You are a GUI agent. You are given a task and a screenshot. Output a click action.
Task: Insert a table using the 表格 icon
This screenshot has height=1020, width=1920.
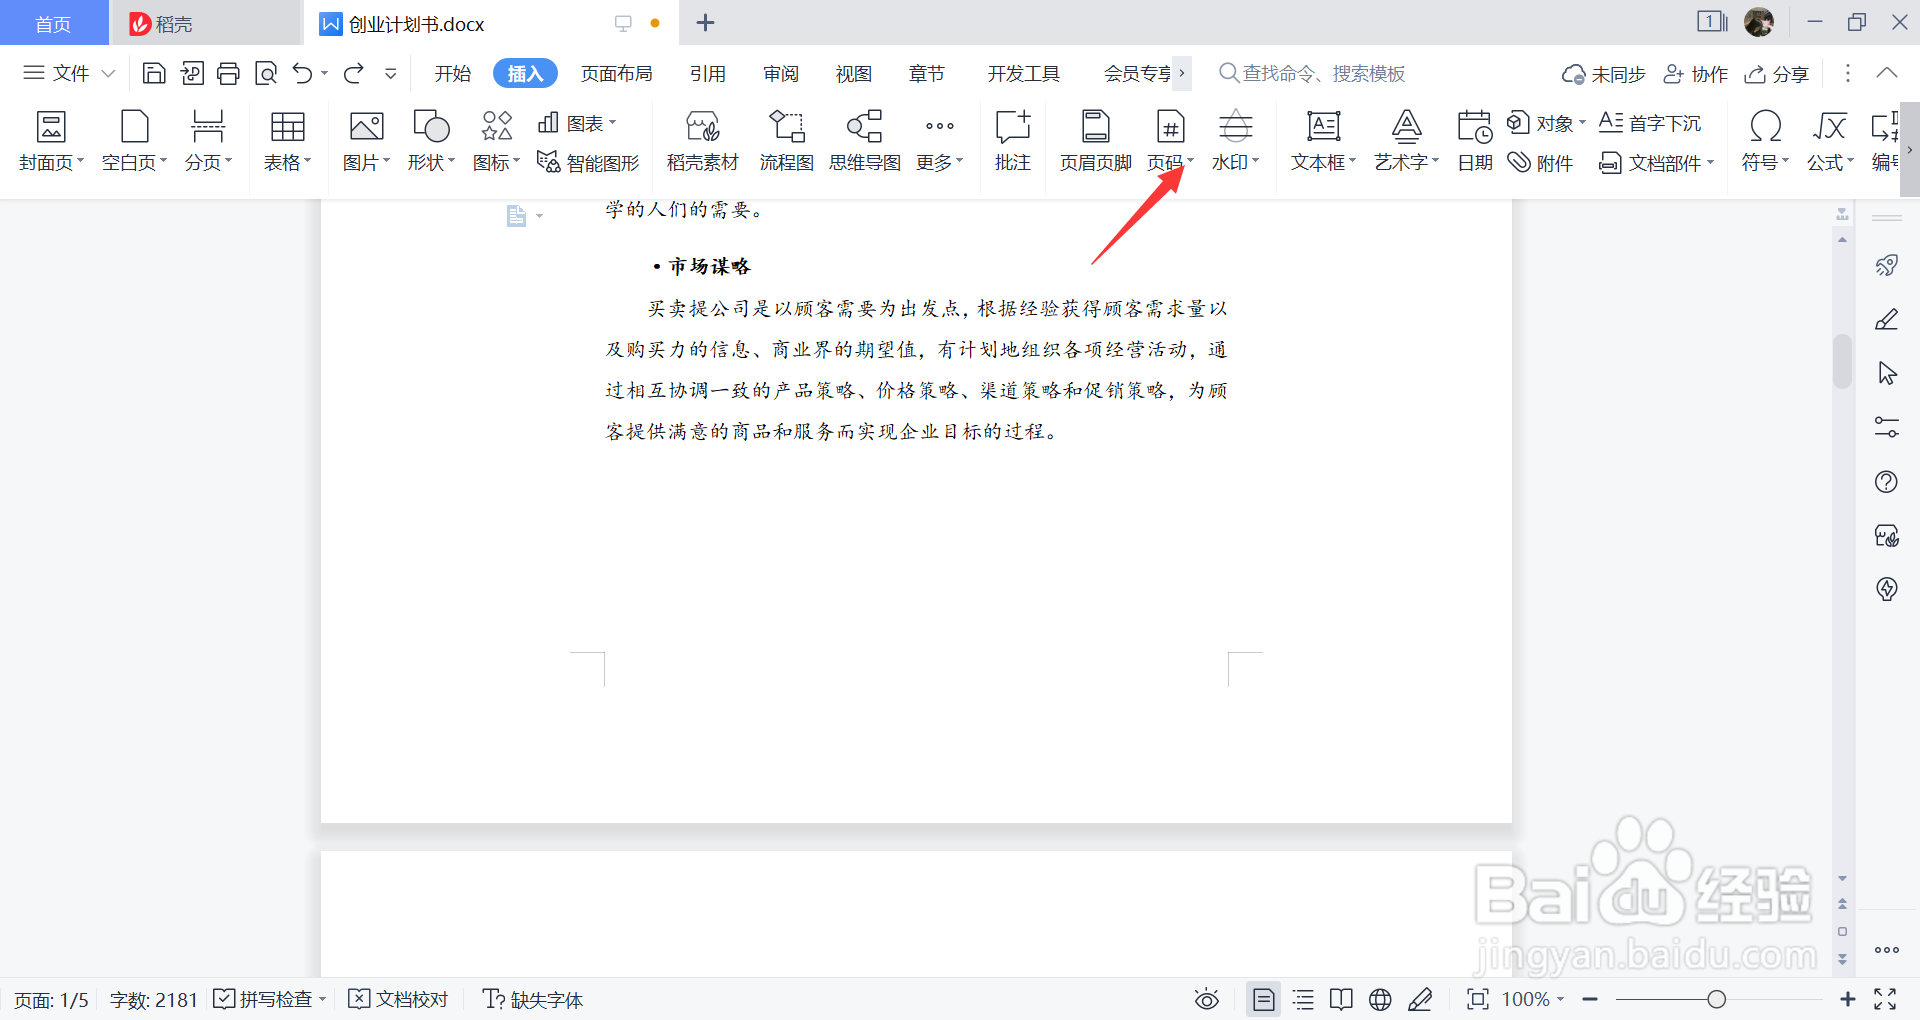point(287,140)
